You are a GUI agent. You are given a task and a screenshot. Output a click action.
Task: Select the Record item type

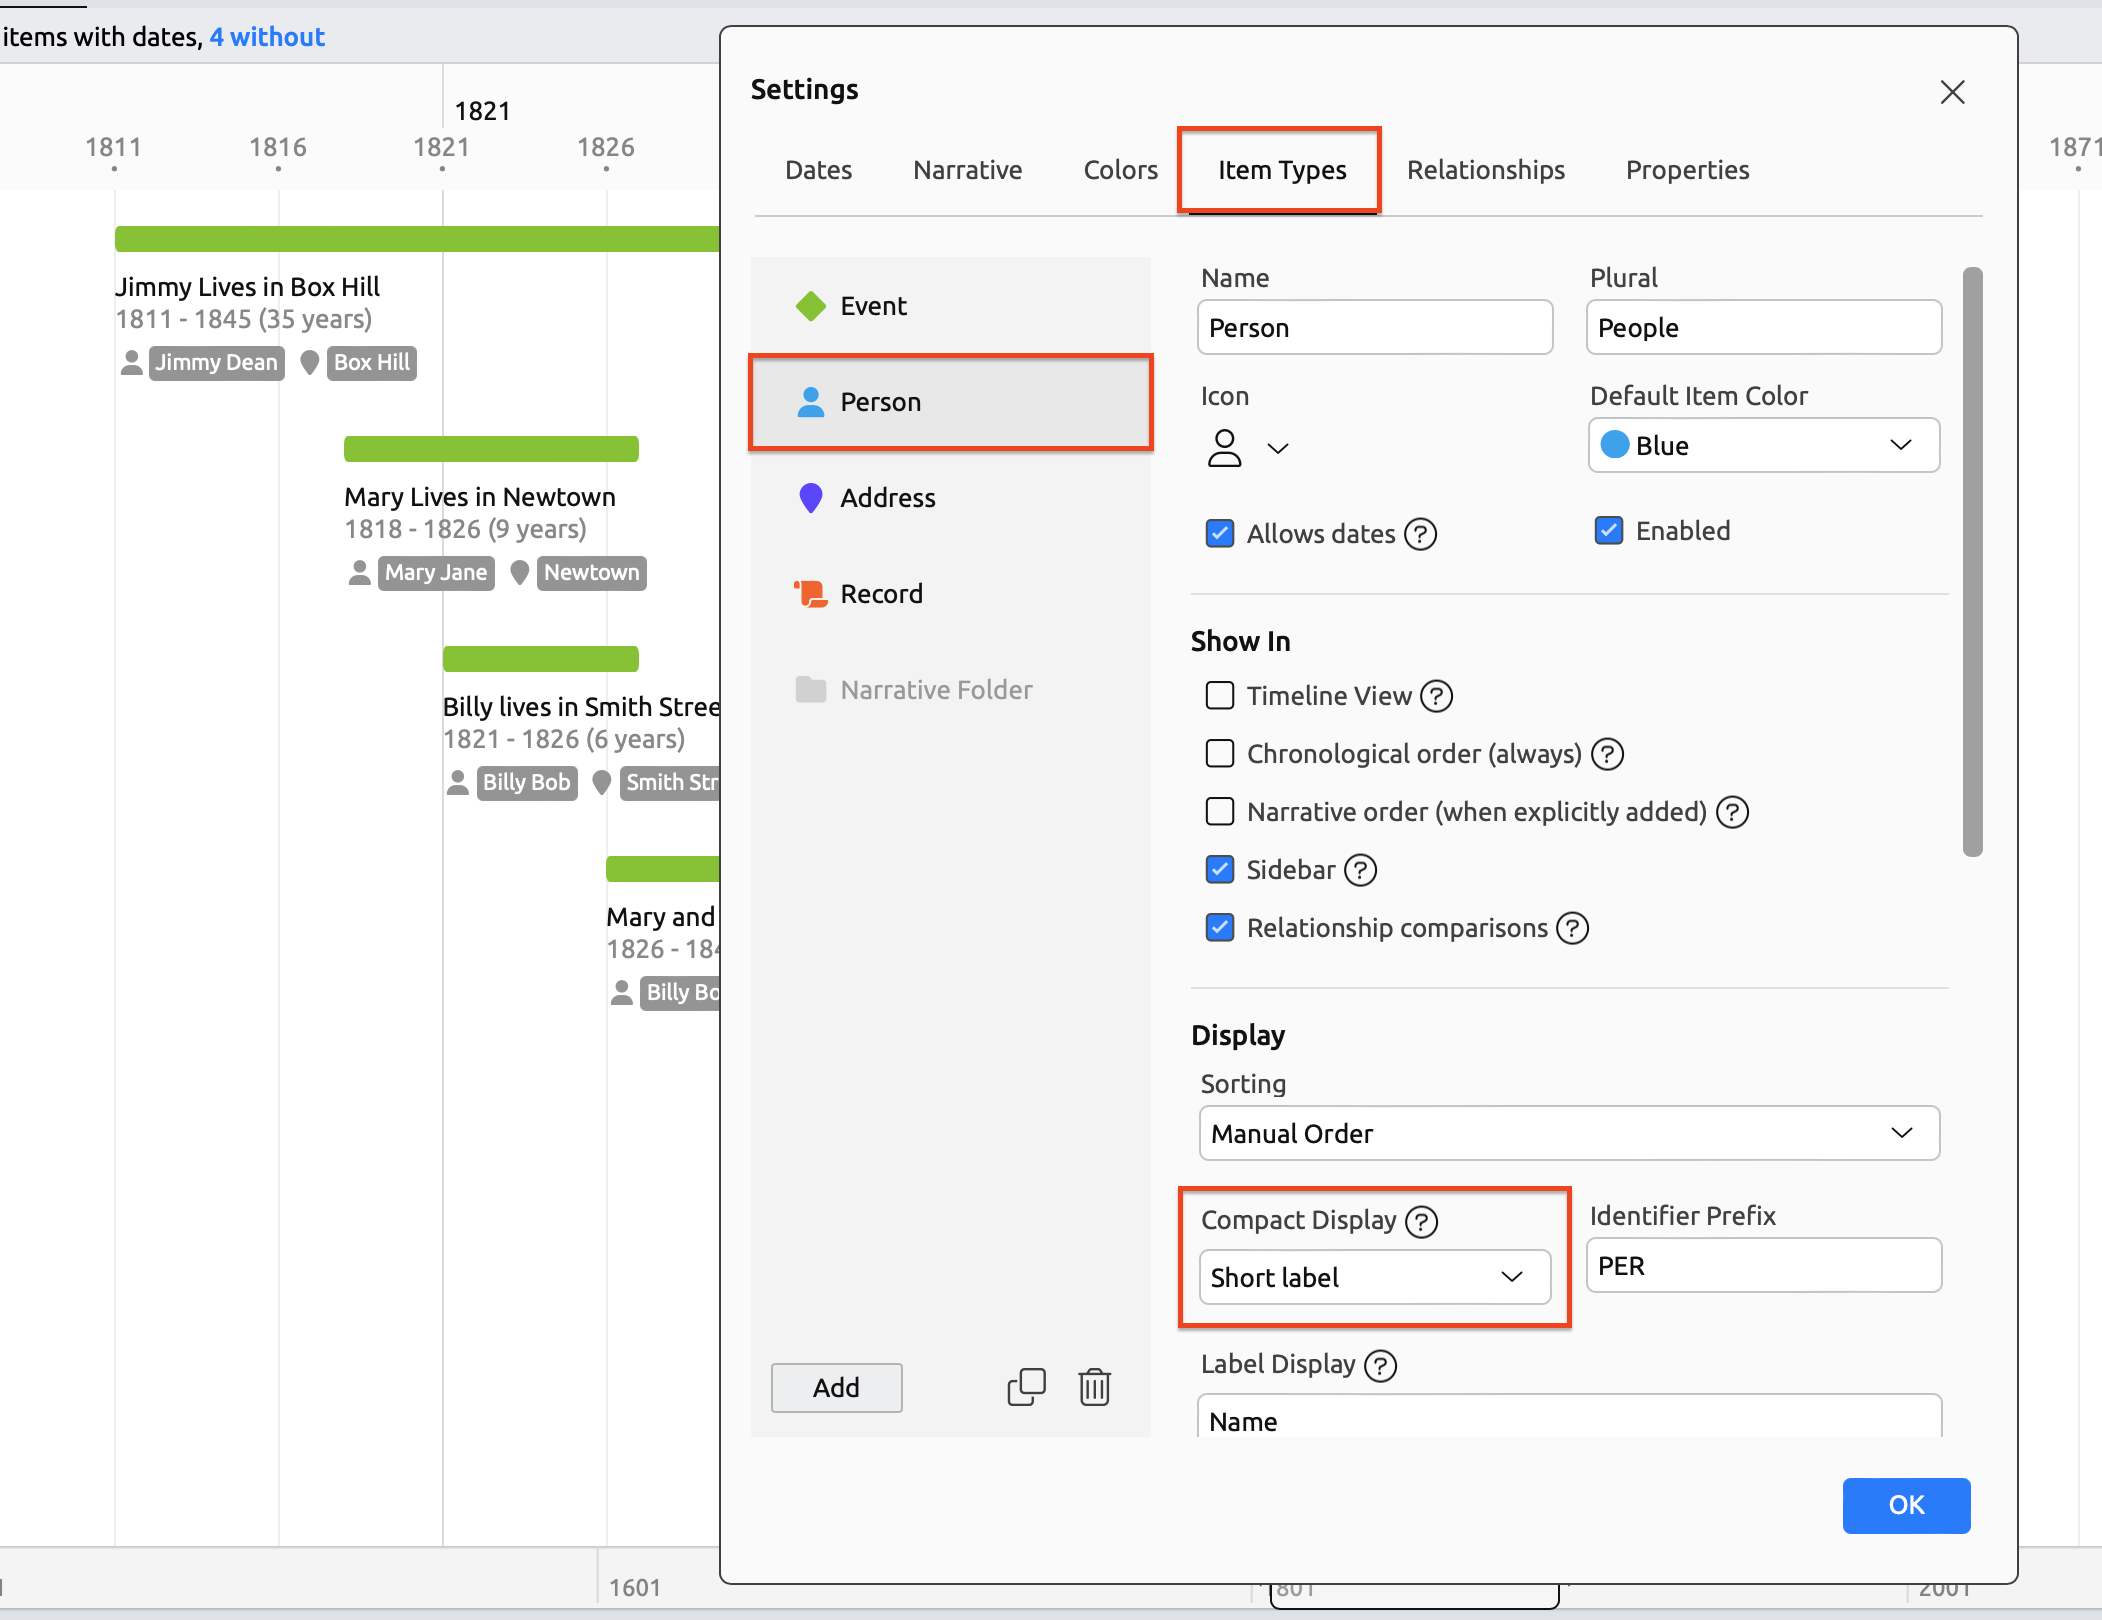point(880,594)
